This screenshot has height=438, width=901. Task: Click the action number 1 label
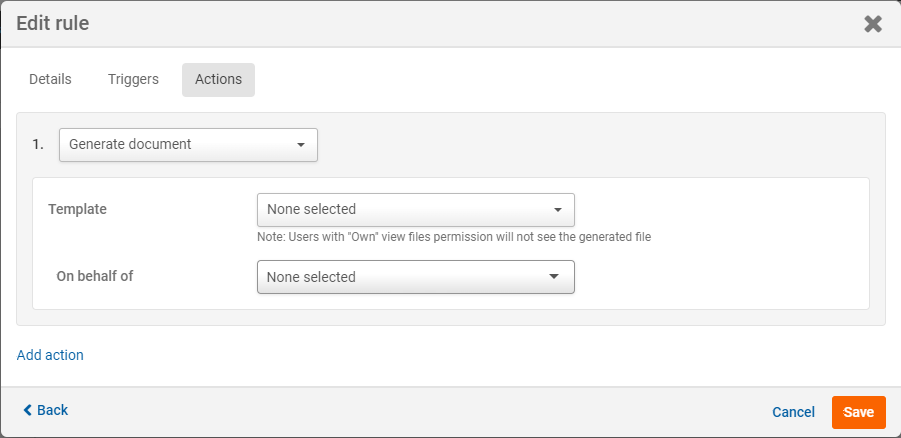[38, 145]
